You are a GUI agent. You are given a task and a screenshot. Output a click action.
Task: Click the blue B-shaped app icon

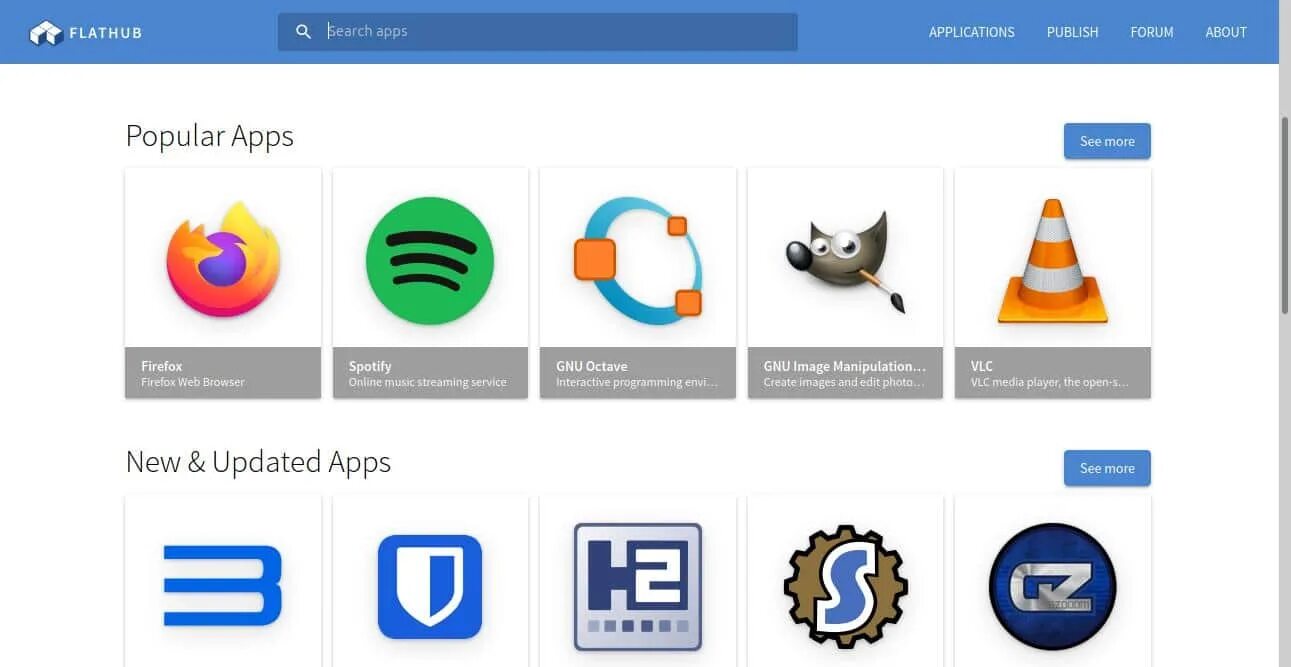[x=223, y=585]
